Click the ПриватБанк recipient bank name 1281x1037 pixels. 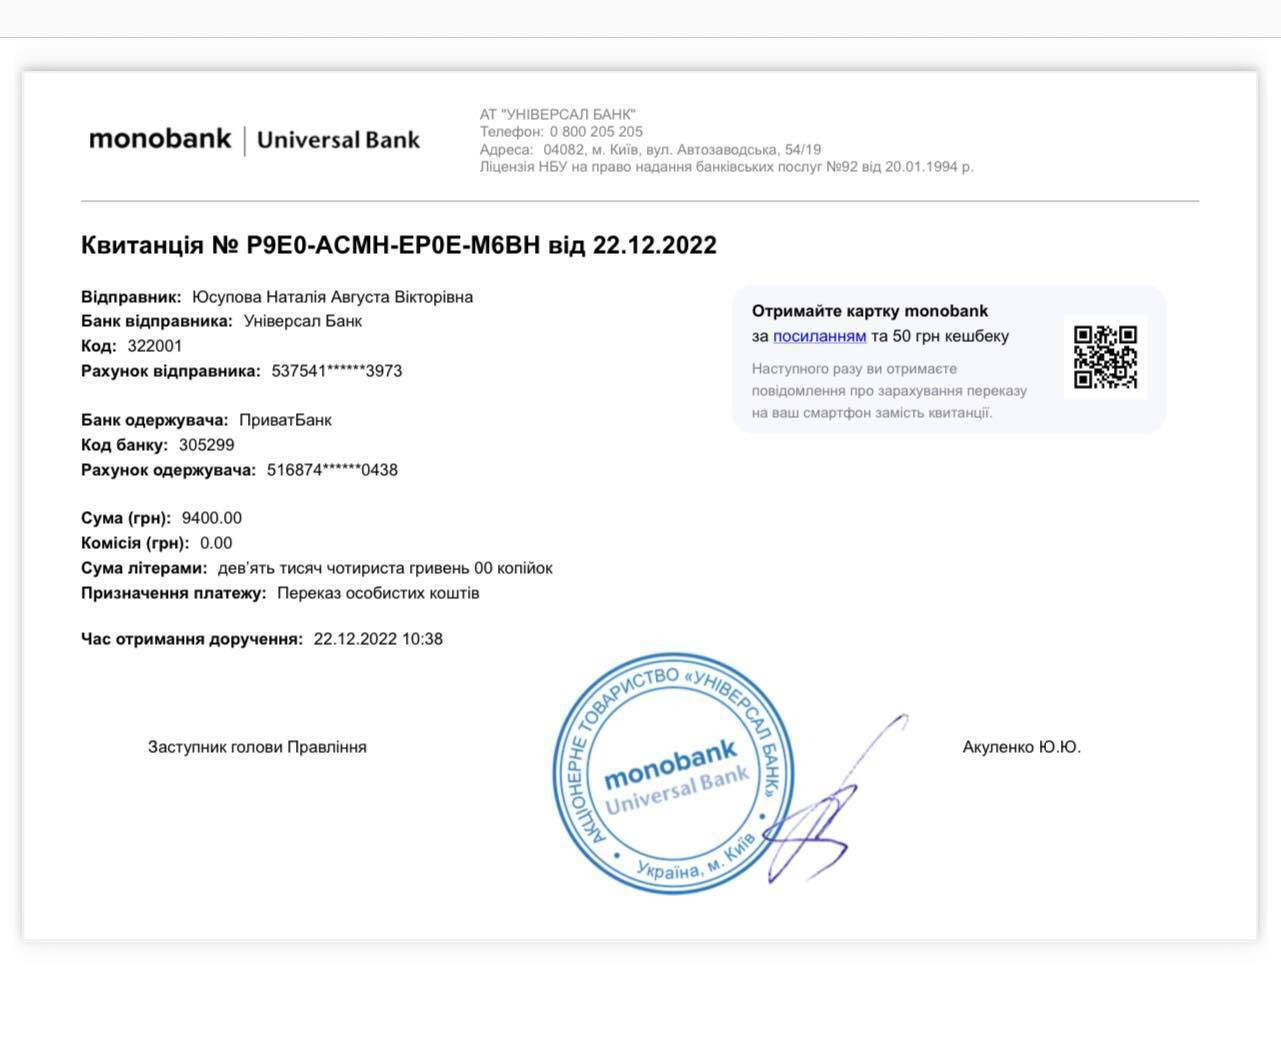(285, 420)
